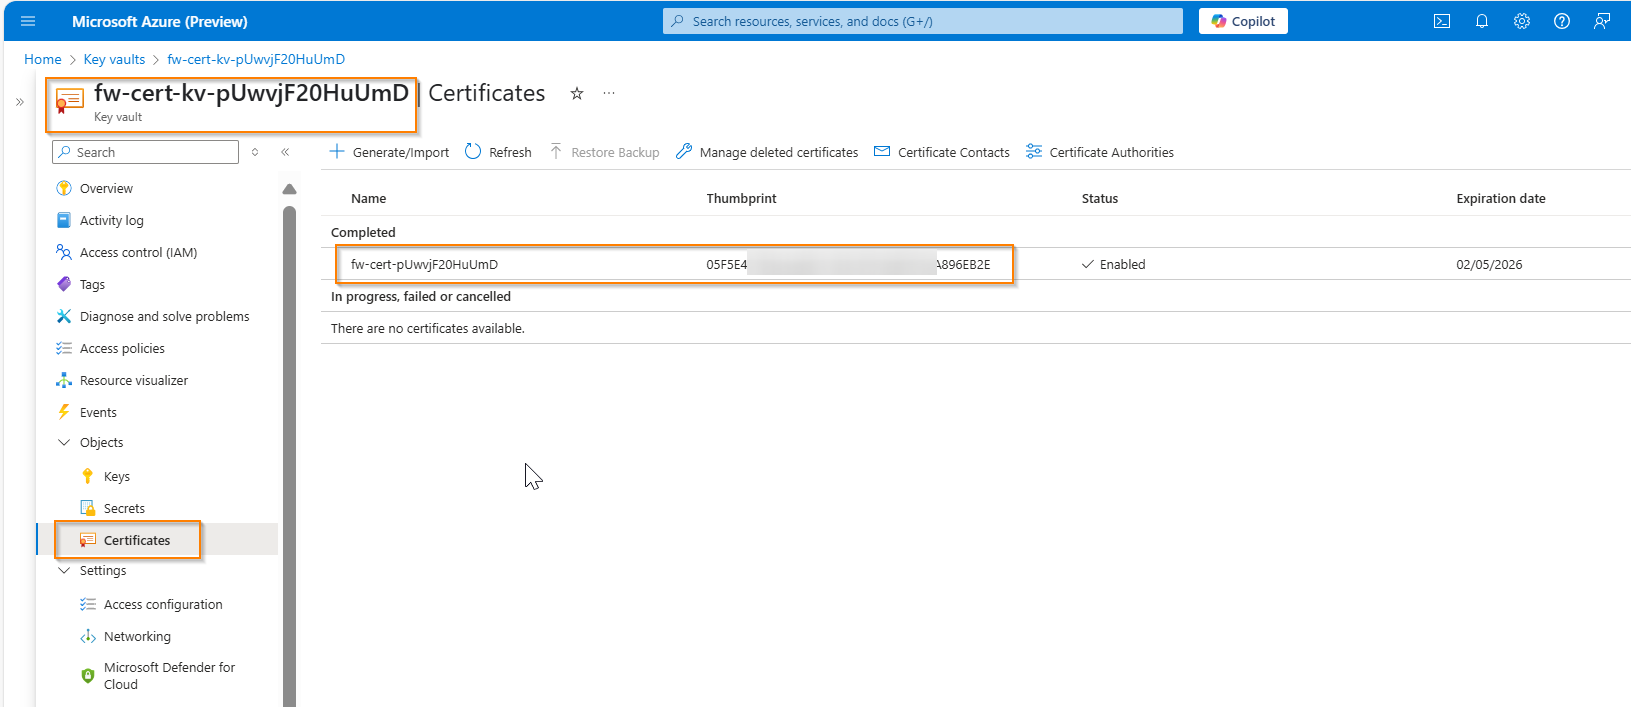
Task: Open certificate fw-cert-pUwvjF20HuUmD row
Action: coord(424,264)
